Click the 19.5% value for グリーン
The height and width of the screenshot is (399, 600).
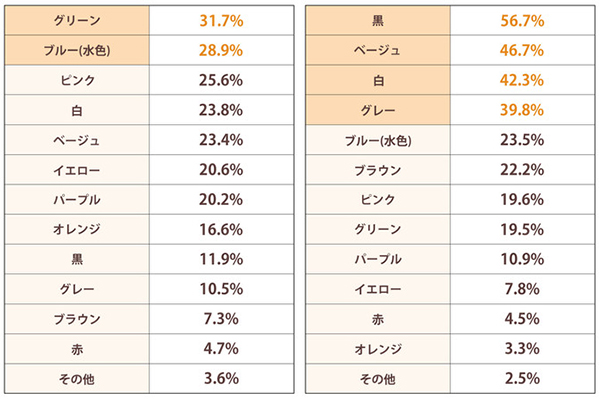coord(522,229)
